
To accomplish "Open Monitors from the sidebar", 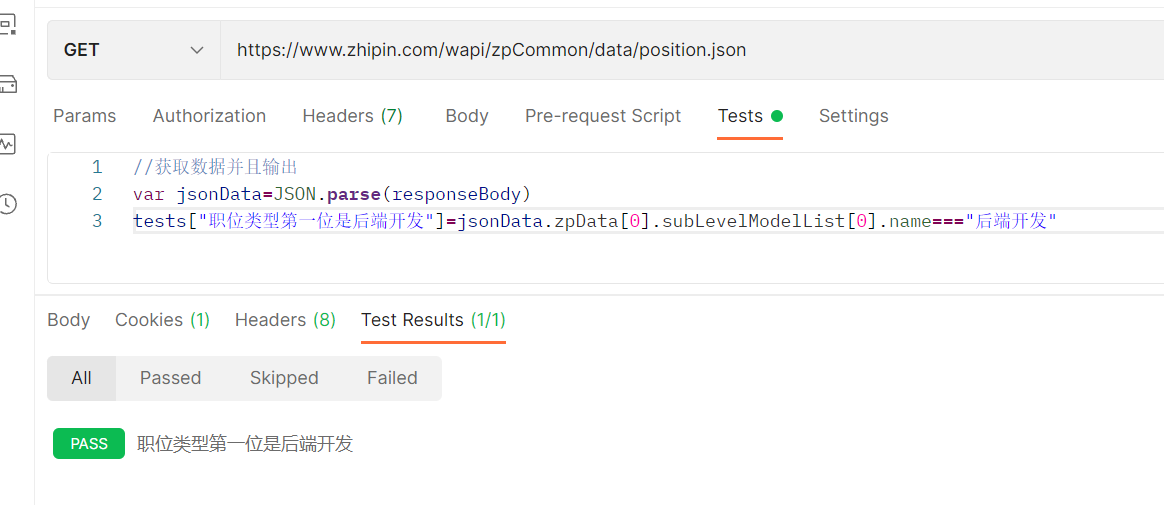I will click(7, 143).
